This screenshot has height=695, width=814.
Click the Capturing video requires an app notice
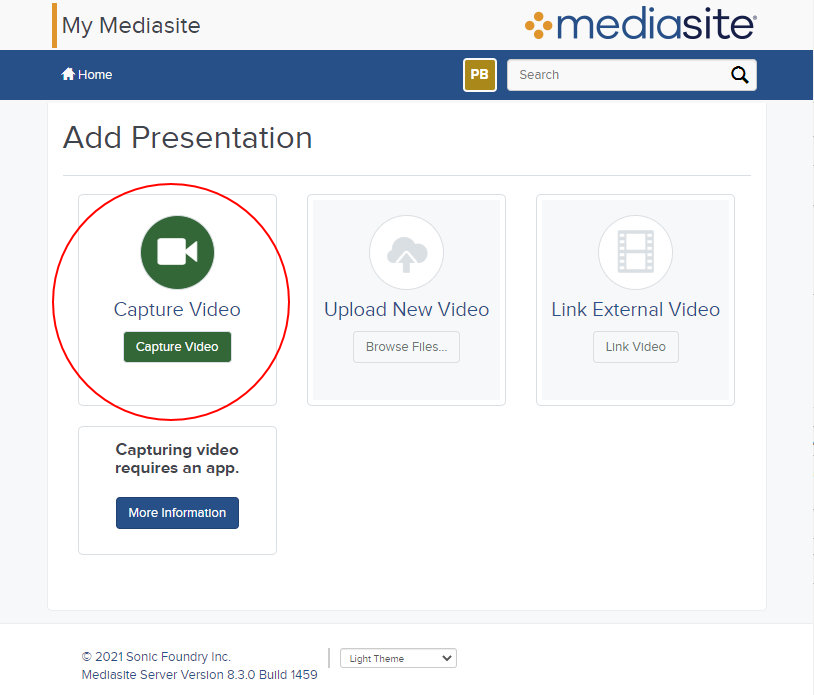click(177, 458)
